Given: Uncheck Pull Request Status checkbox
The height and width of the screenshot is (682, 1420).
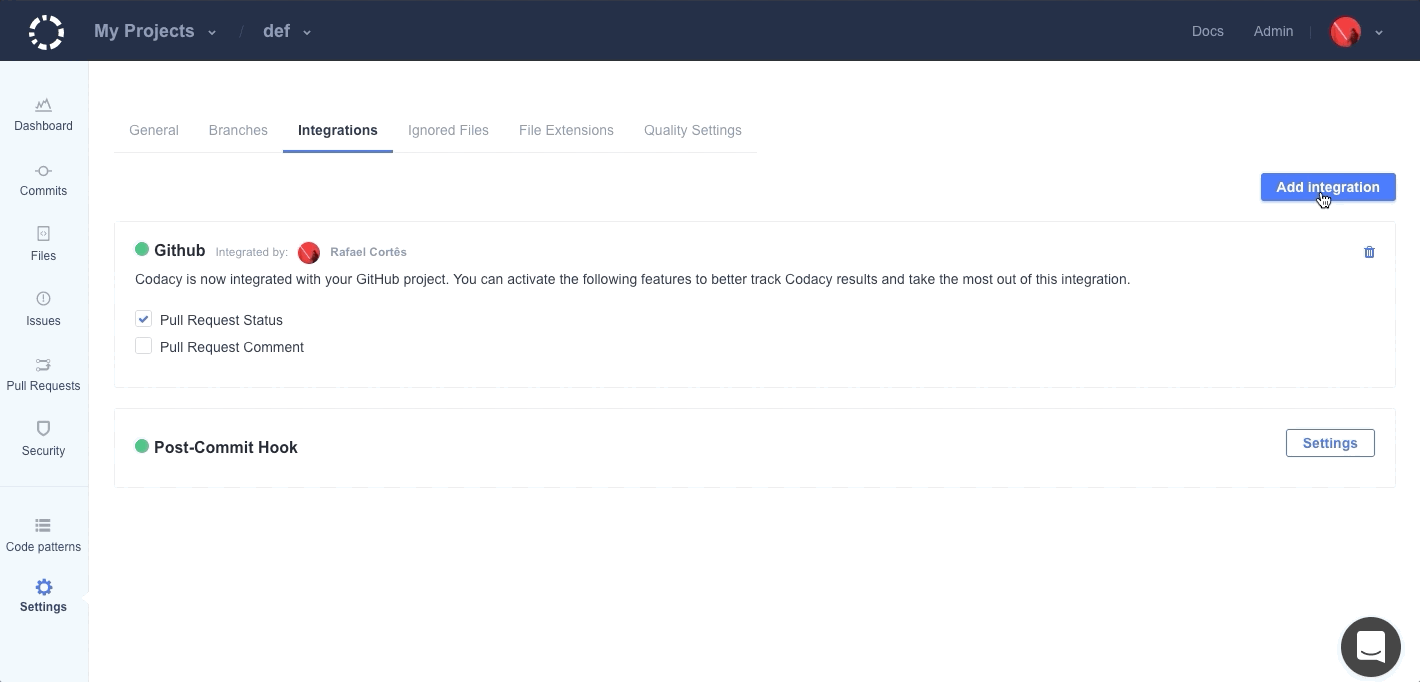Looking at the screenshot, I should point(144,319).
